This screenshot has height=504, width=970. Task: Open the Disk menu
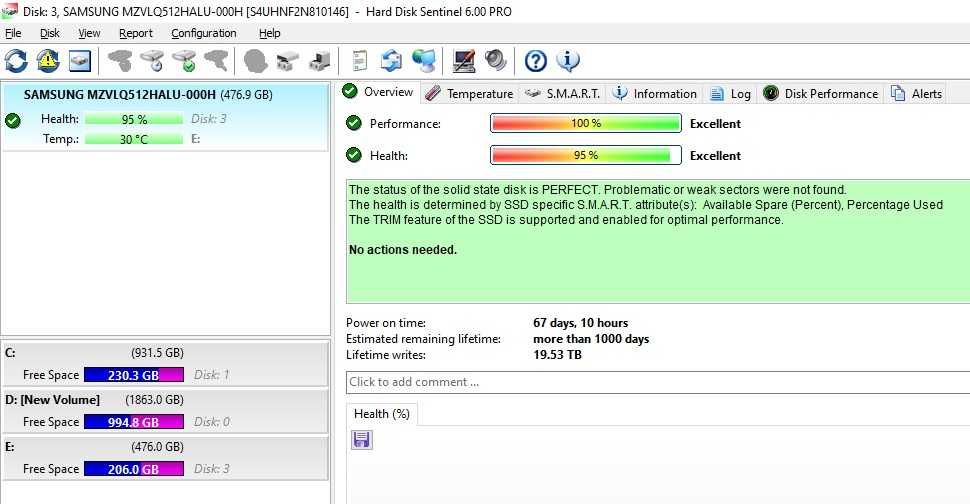pos(49,33)
